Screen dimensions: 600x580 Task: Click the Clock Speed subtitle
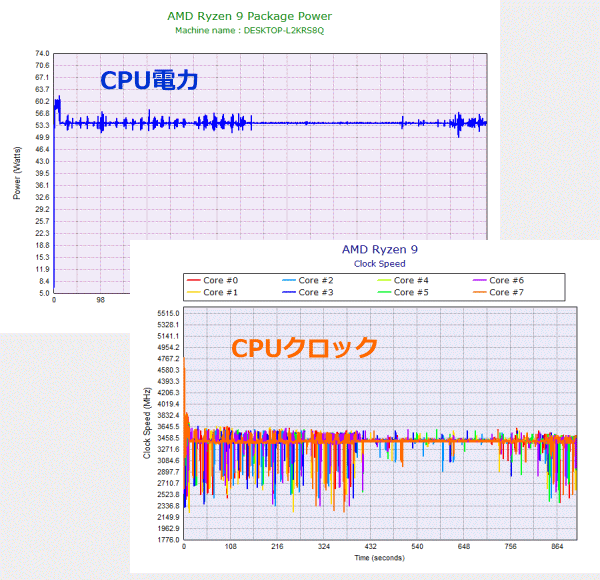click(x=380, y=264)
